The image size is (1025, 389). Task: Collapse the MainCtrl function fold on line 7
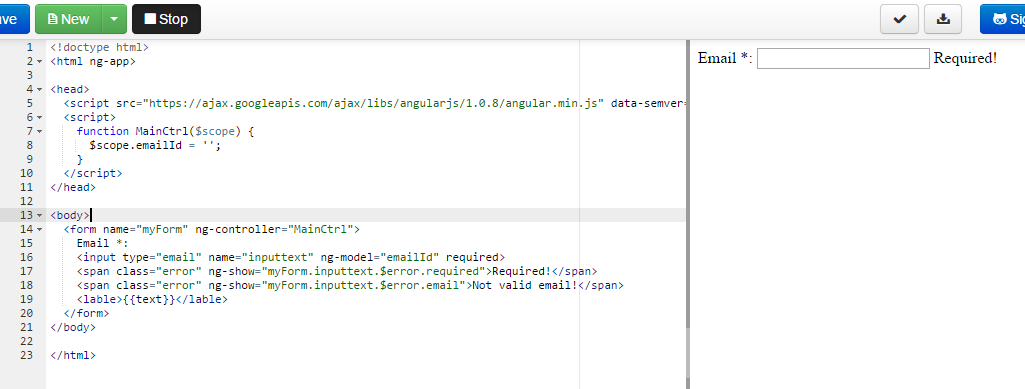tap(39, 131)
